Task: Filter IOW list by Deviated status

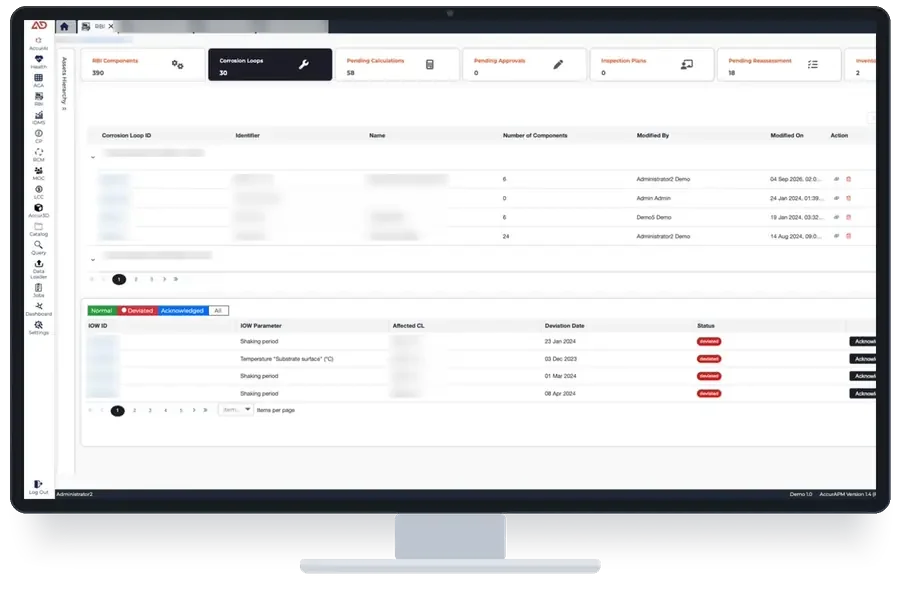Action: [x=137, y=310]
